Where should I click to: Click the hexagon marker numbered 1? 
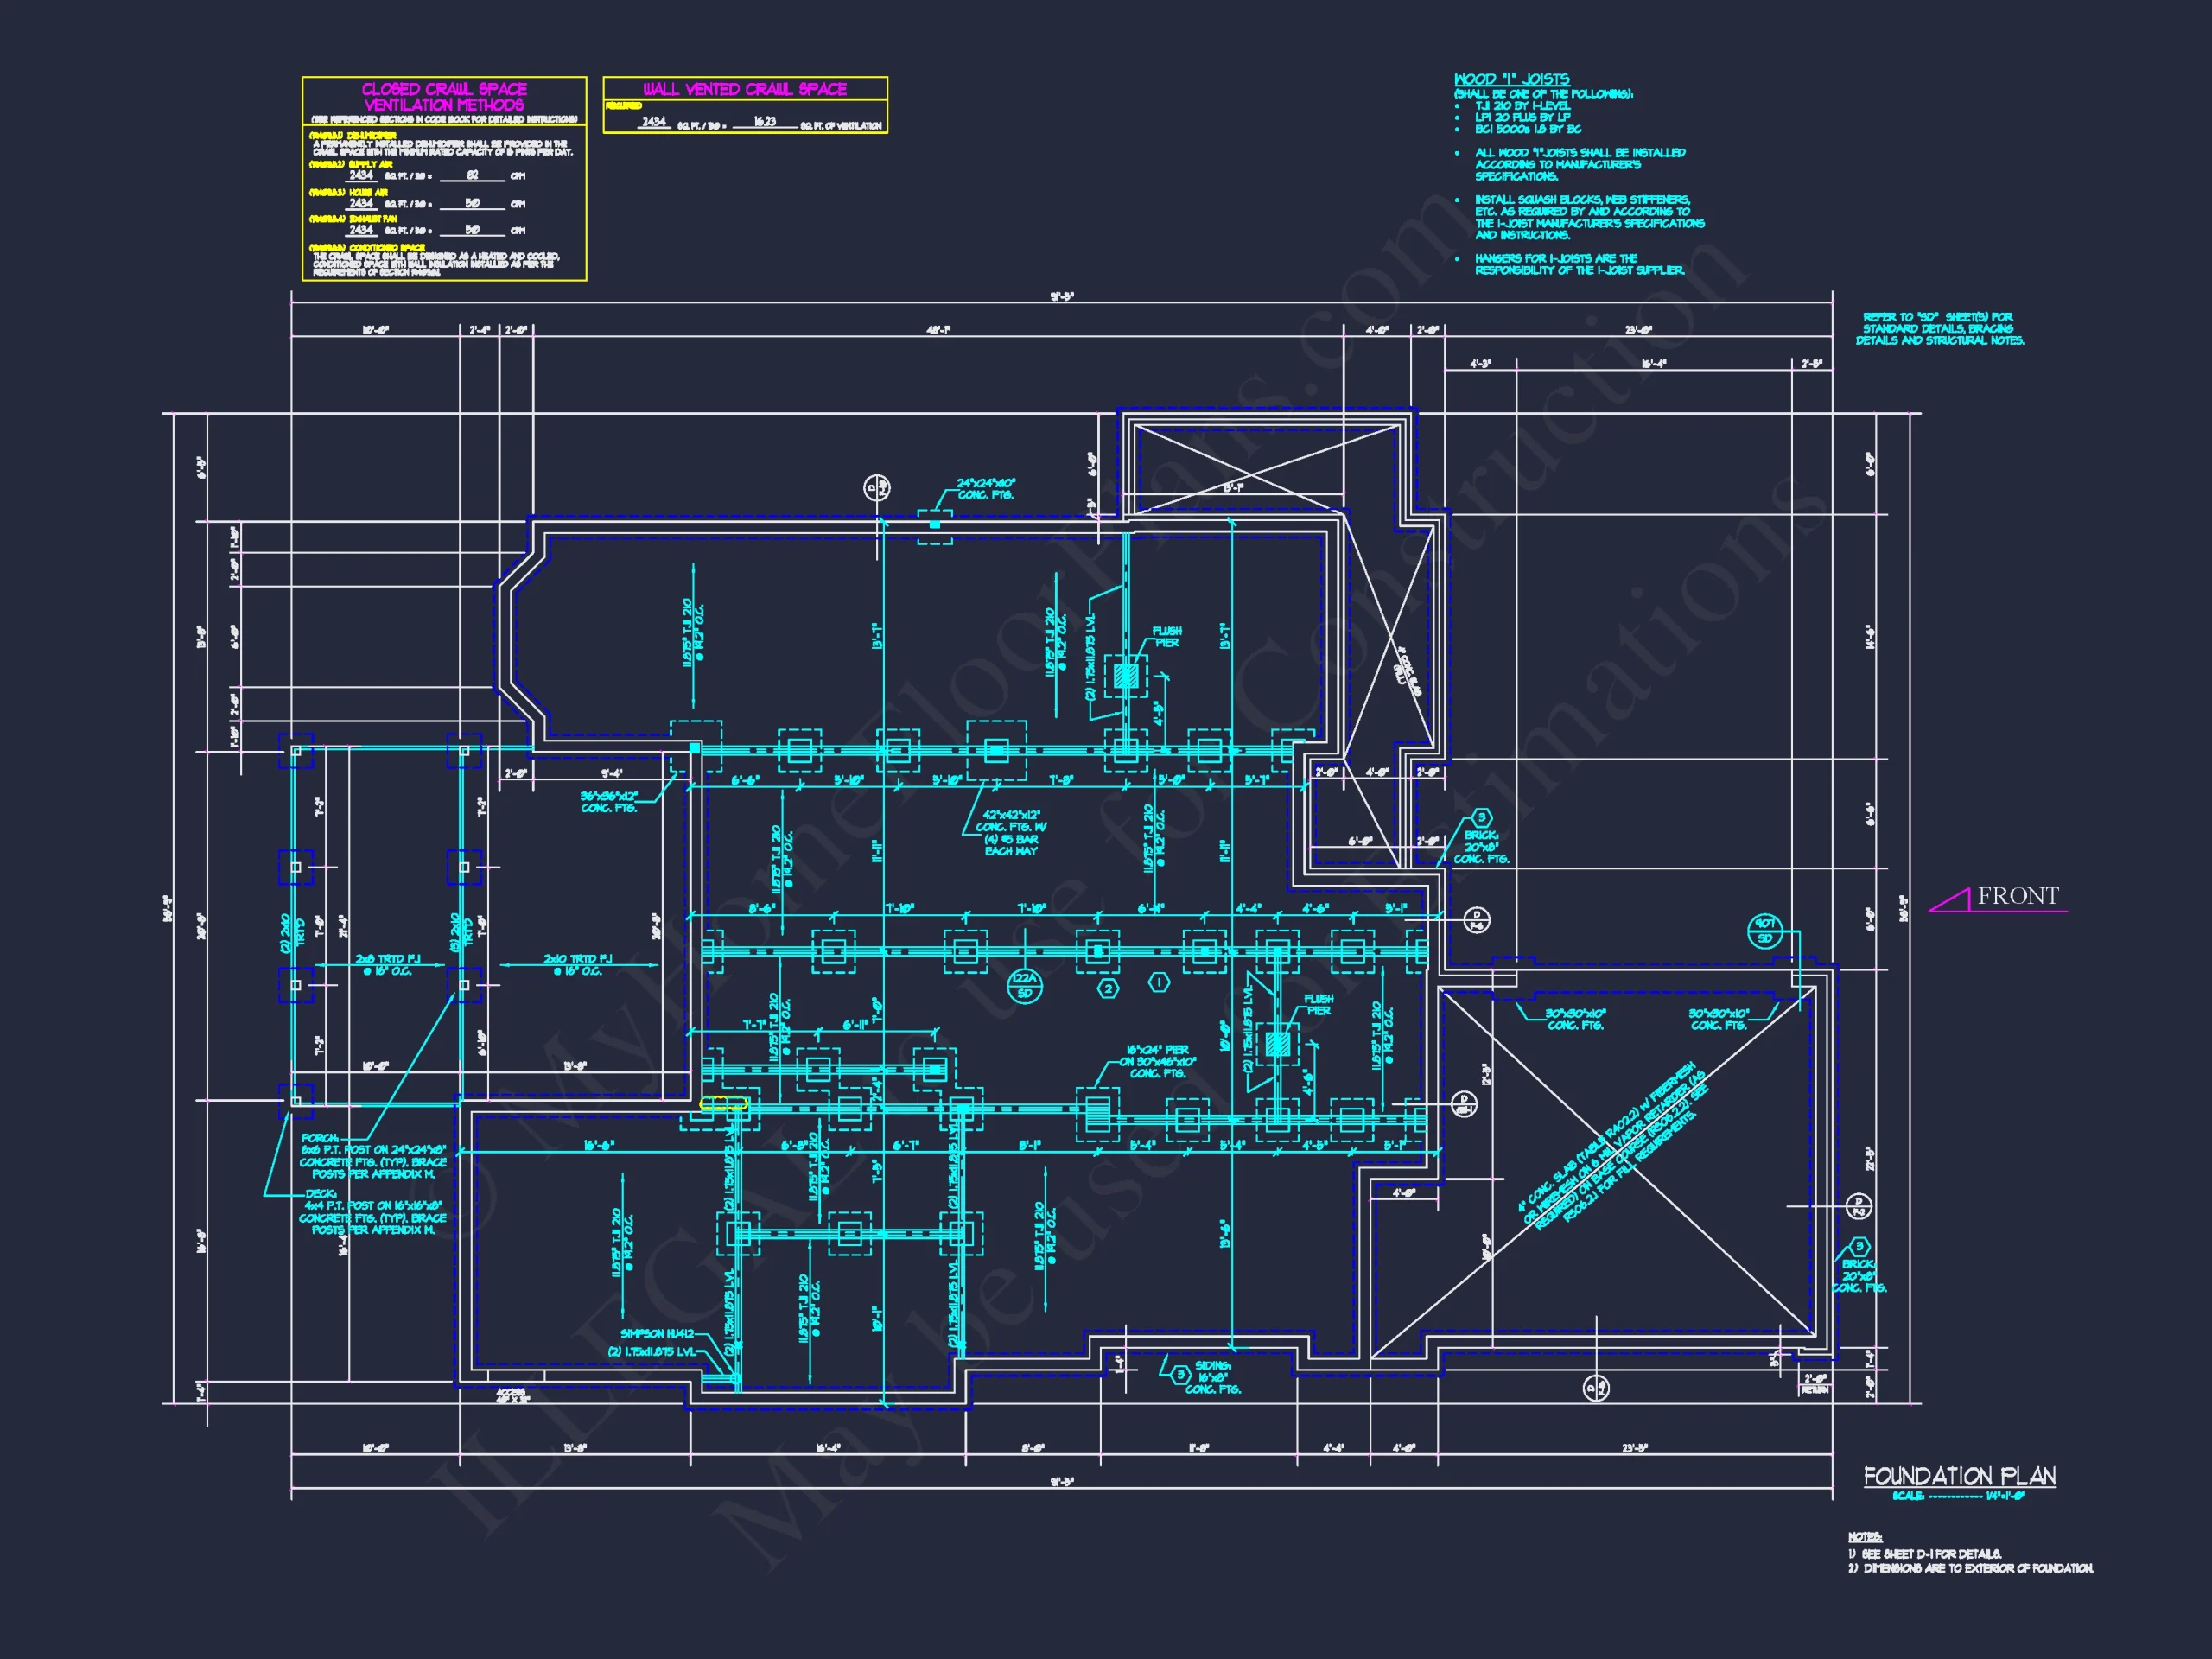[1159, 983]
